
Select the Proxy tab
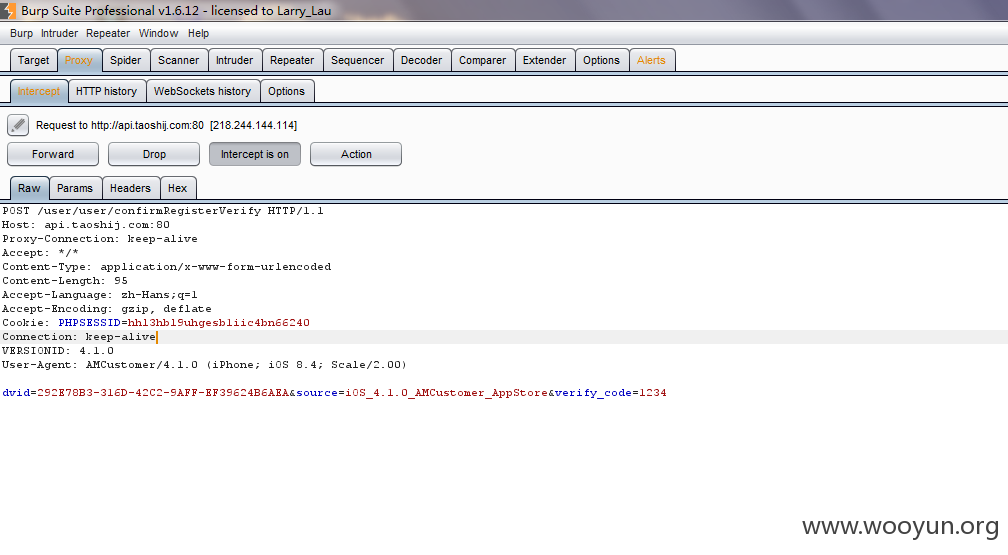[x=78, y=60]
